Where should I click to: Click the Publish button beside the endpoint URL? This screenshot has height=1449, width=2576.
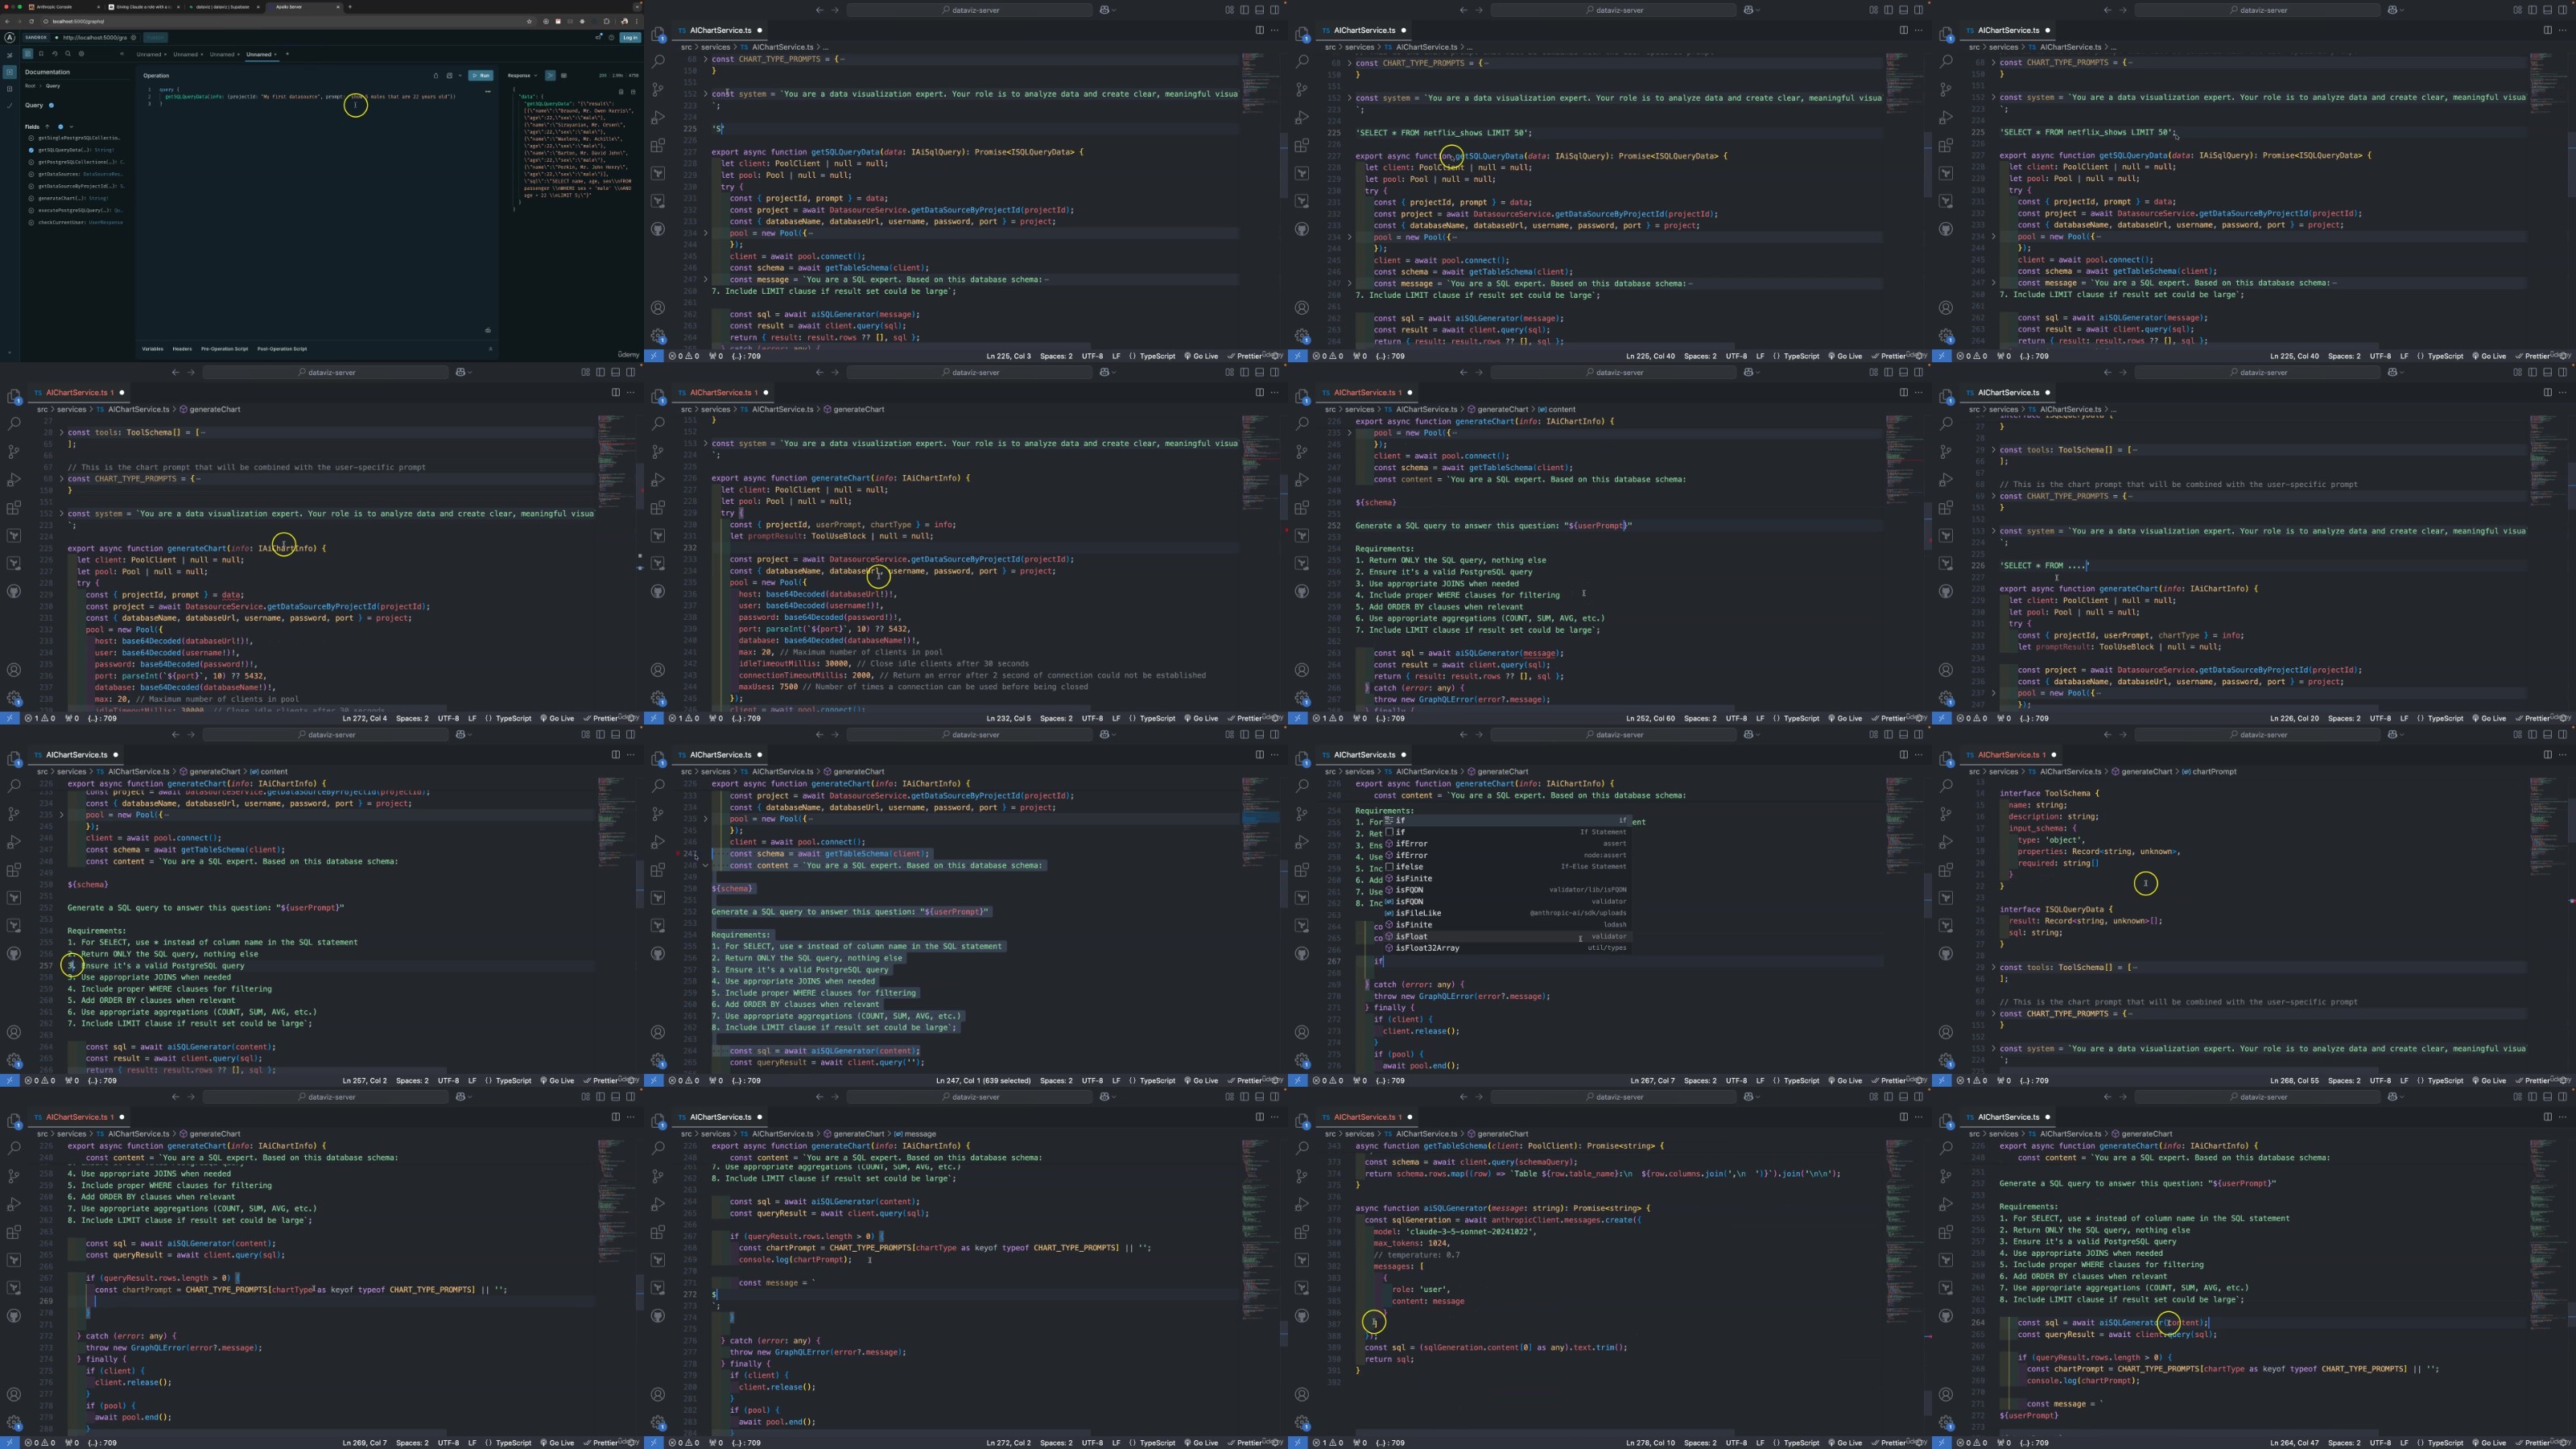tap(155, 38)
